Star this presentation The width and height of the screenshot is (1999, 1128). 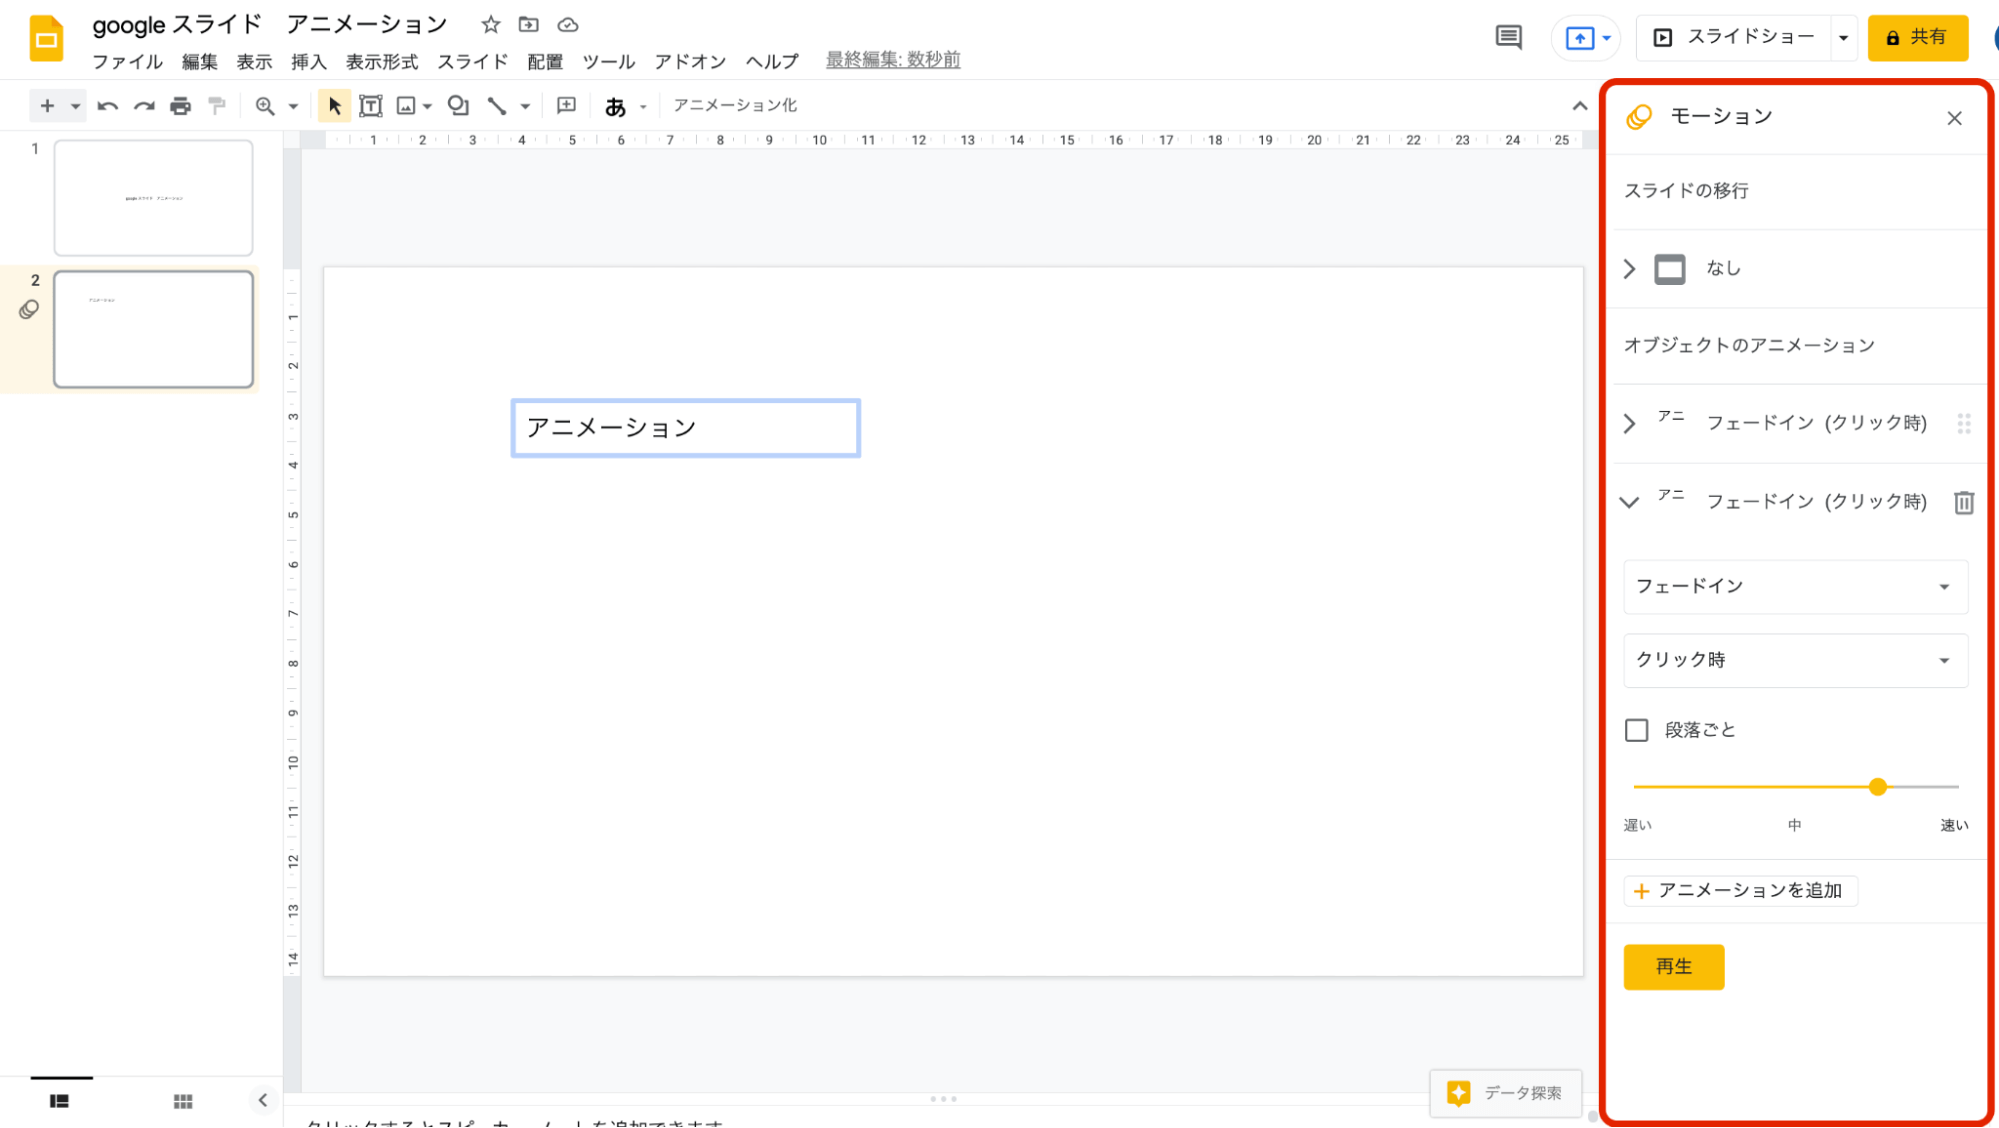[x=490, y=24]
